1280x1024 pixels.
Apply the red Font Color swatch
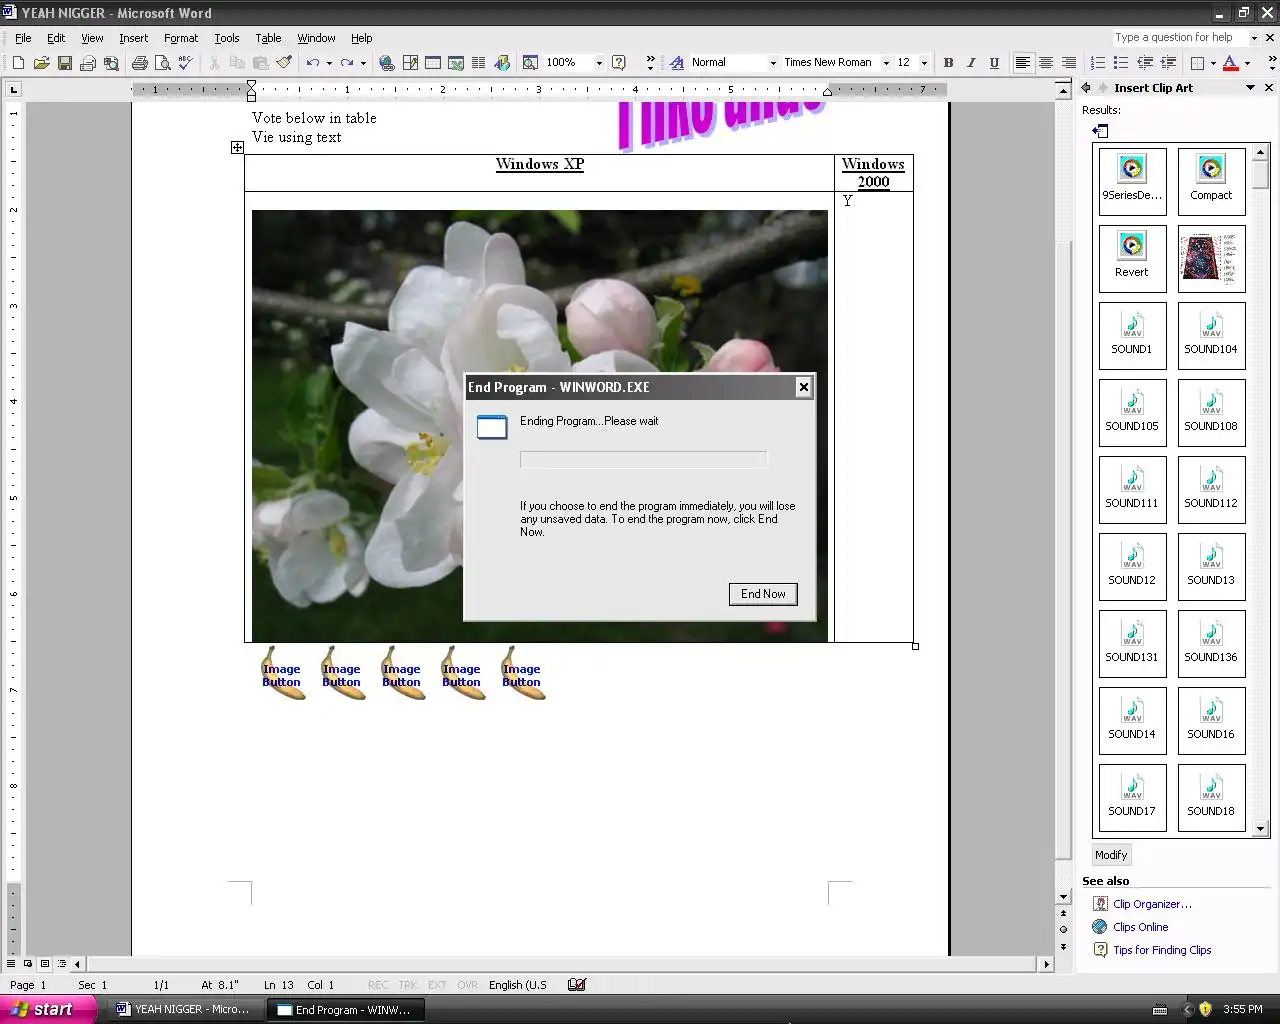tap(1231, 63)
